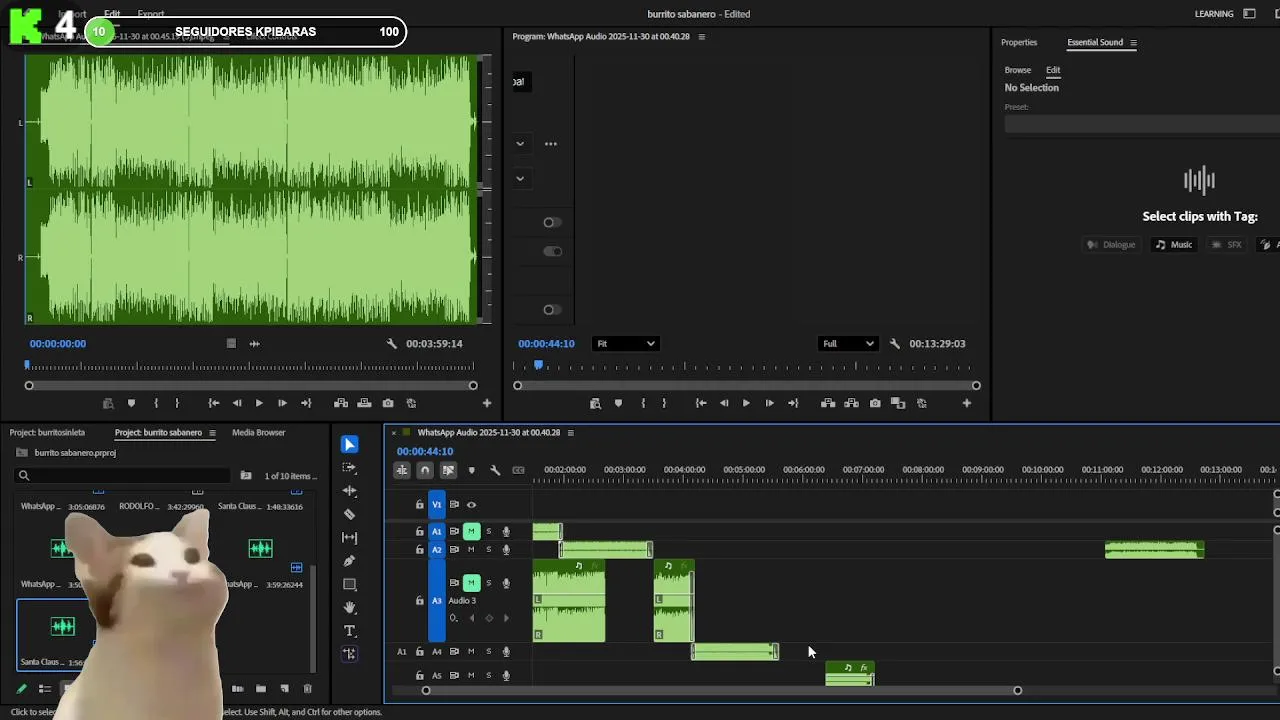Open the Program monitor panel menu
The image size is (1280, 720).
tap(701, 37)
